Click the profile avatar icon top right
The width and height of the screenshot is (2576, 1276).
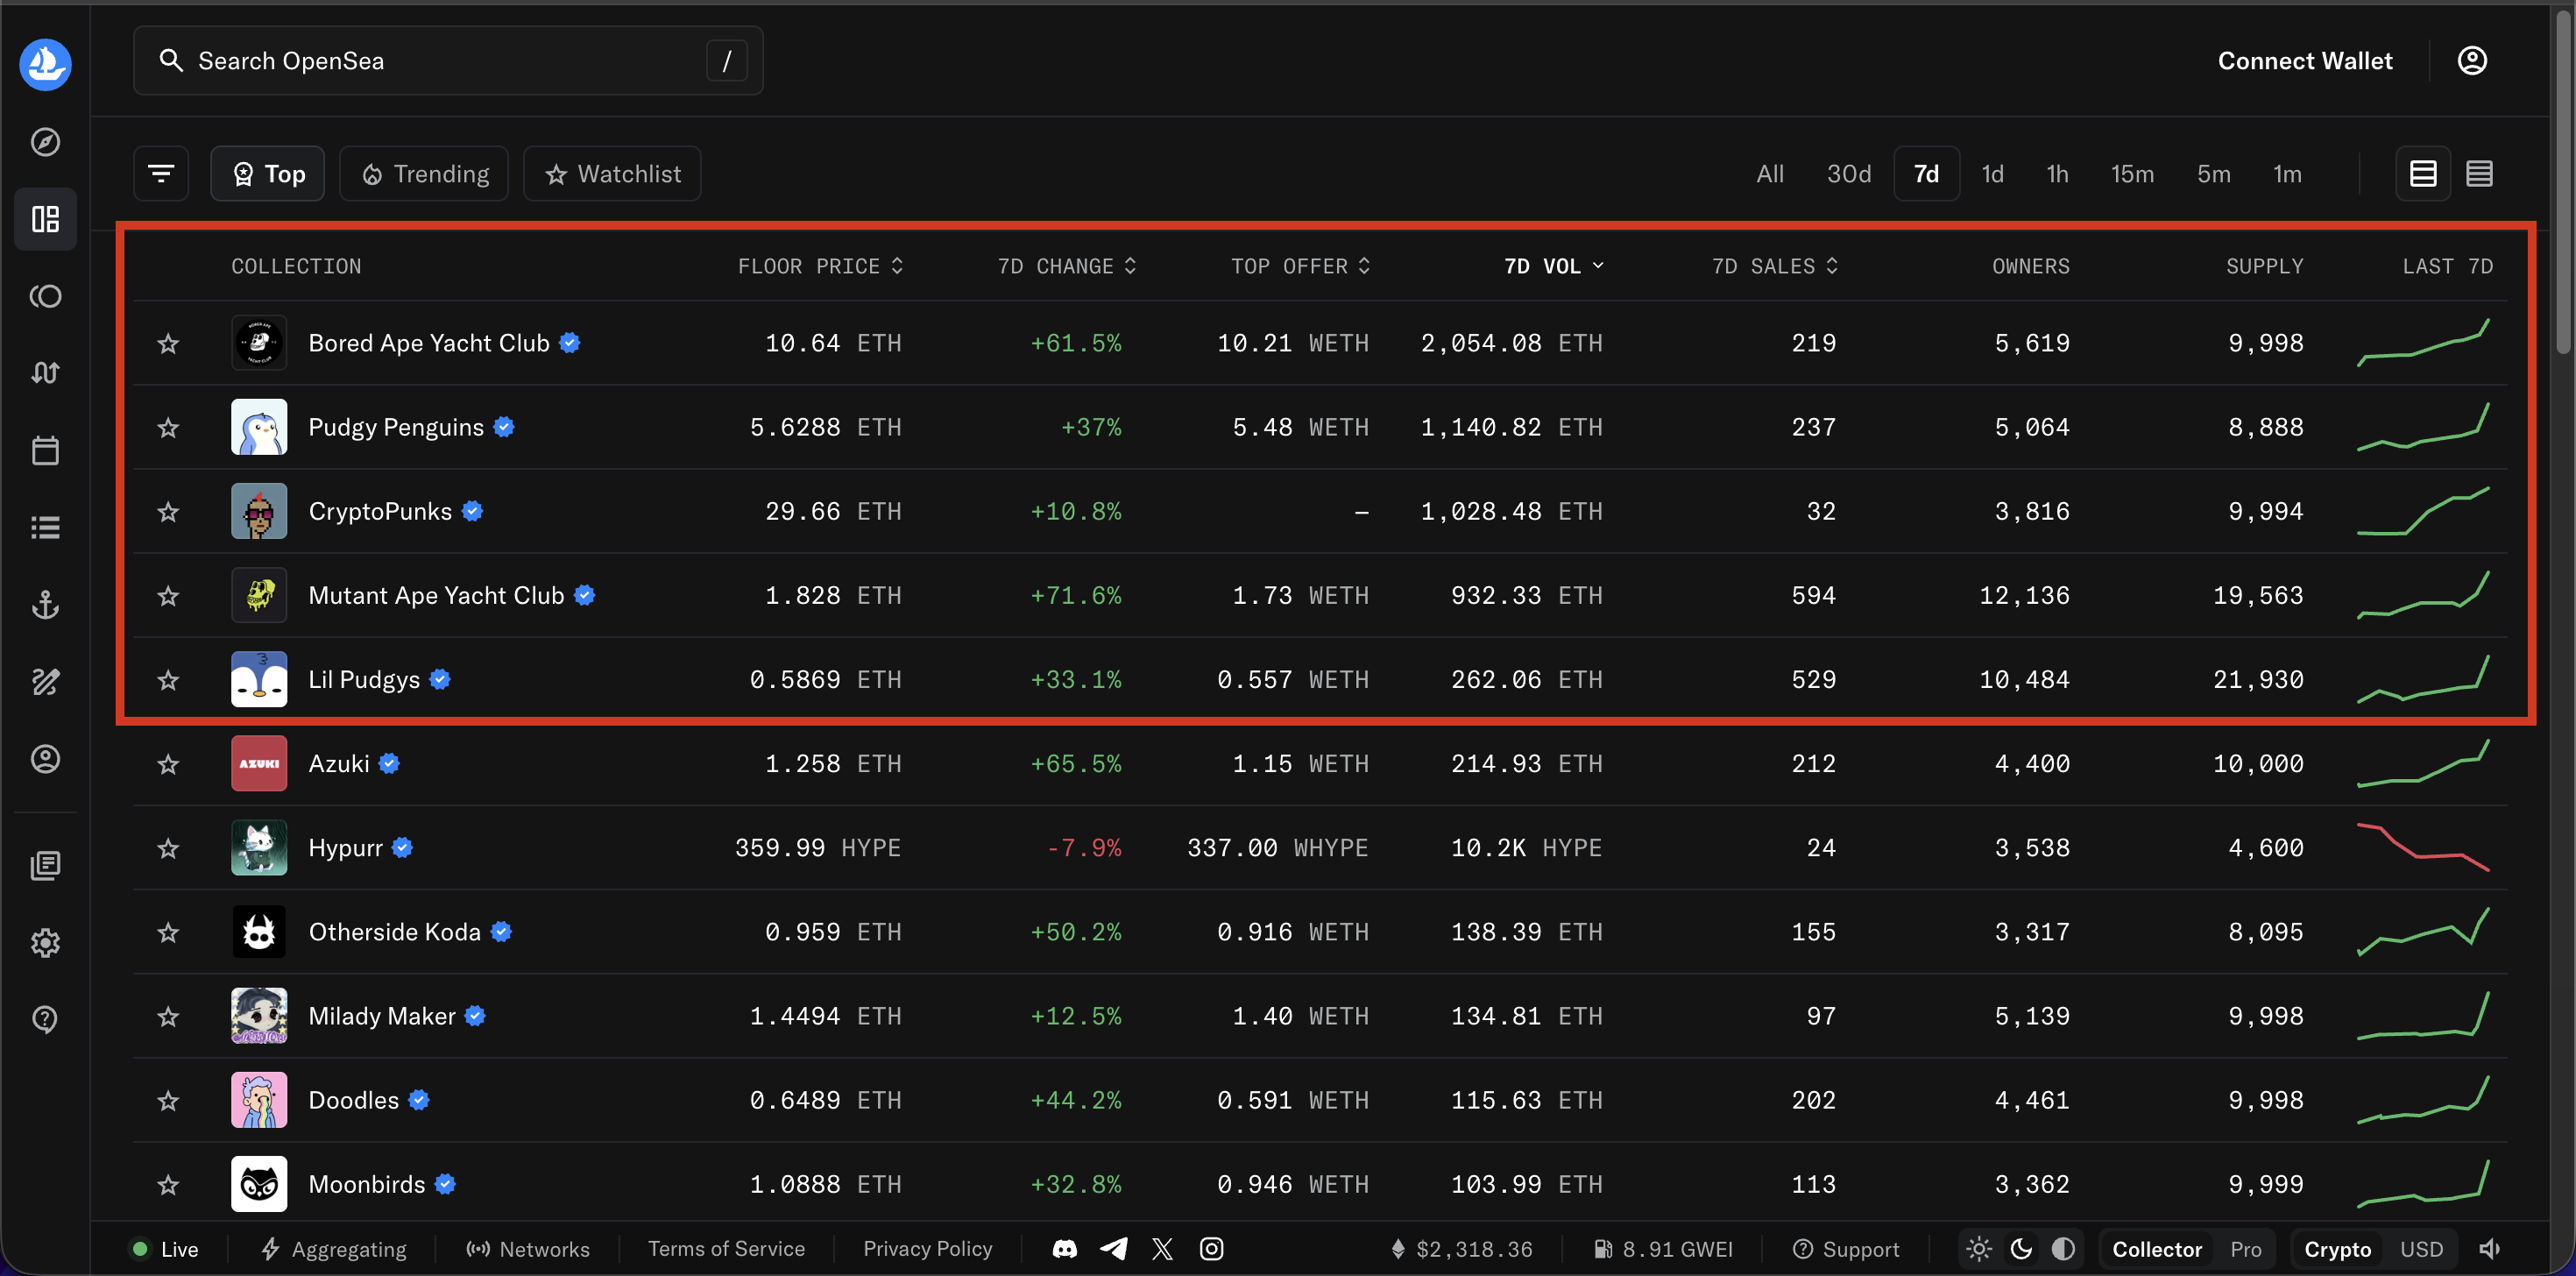(2471, 61)
